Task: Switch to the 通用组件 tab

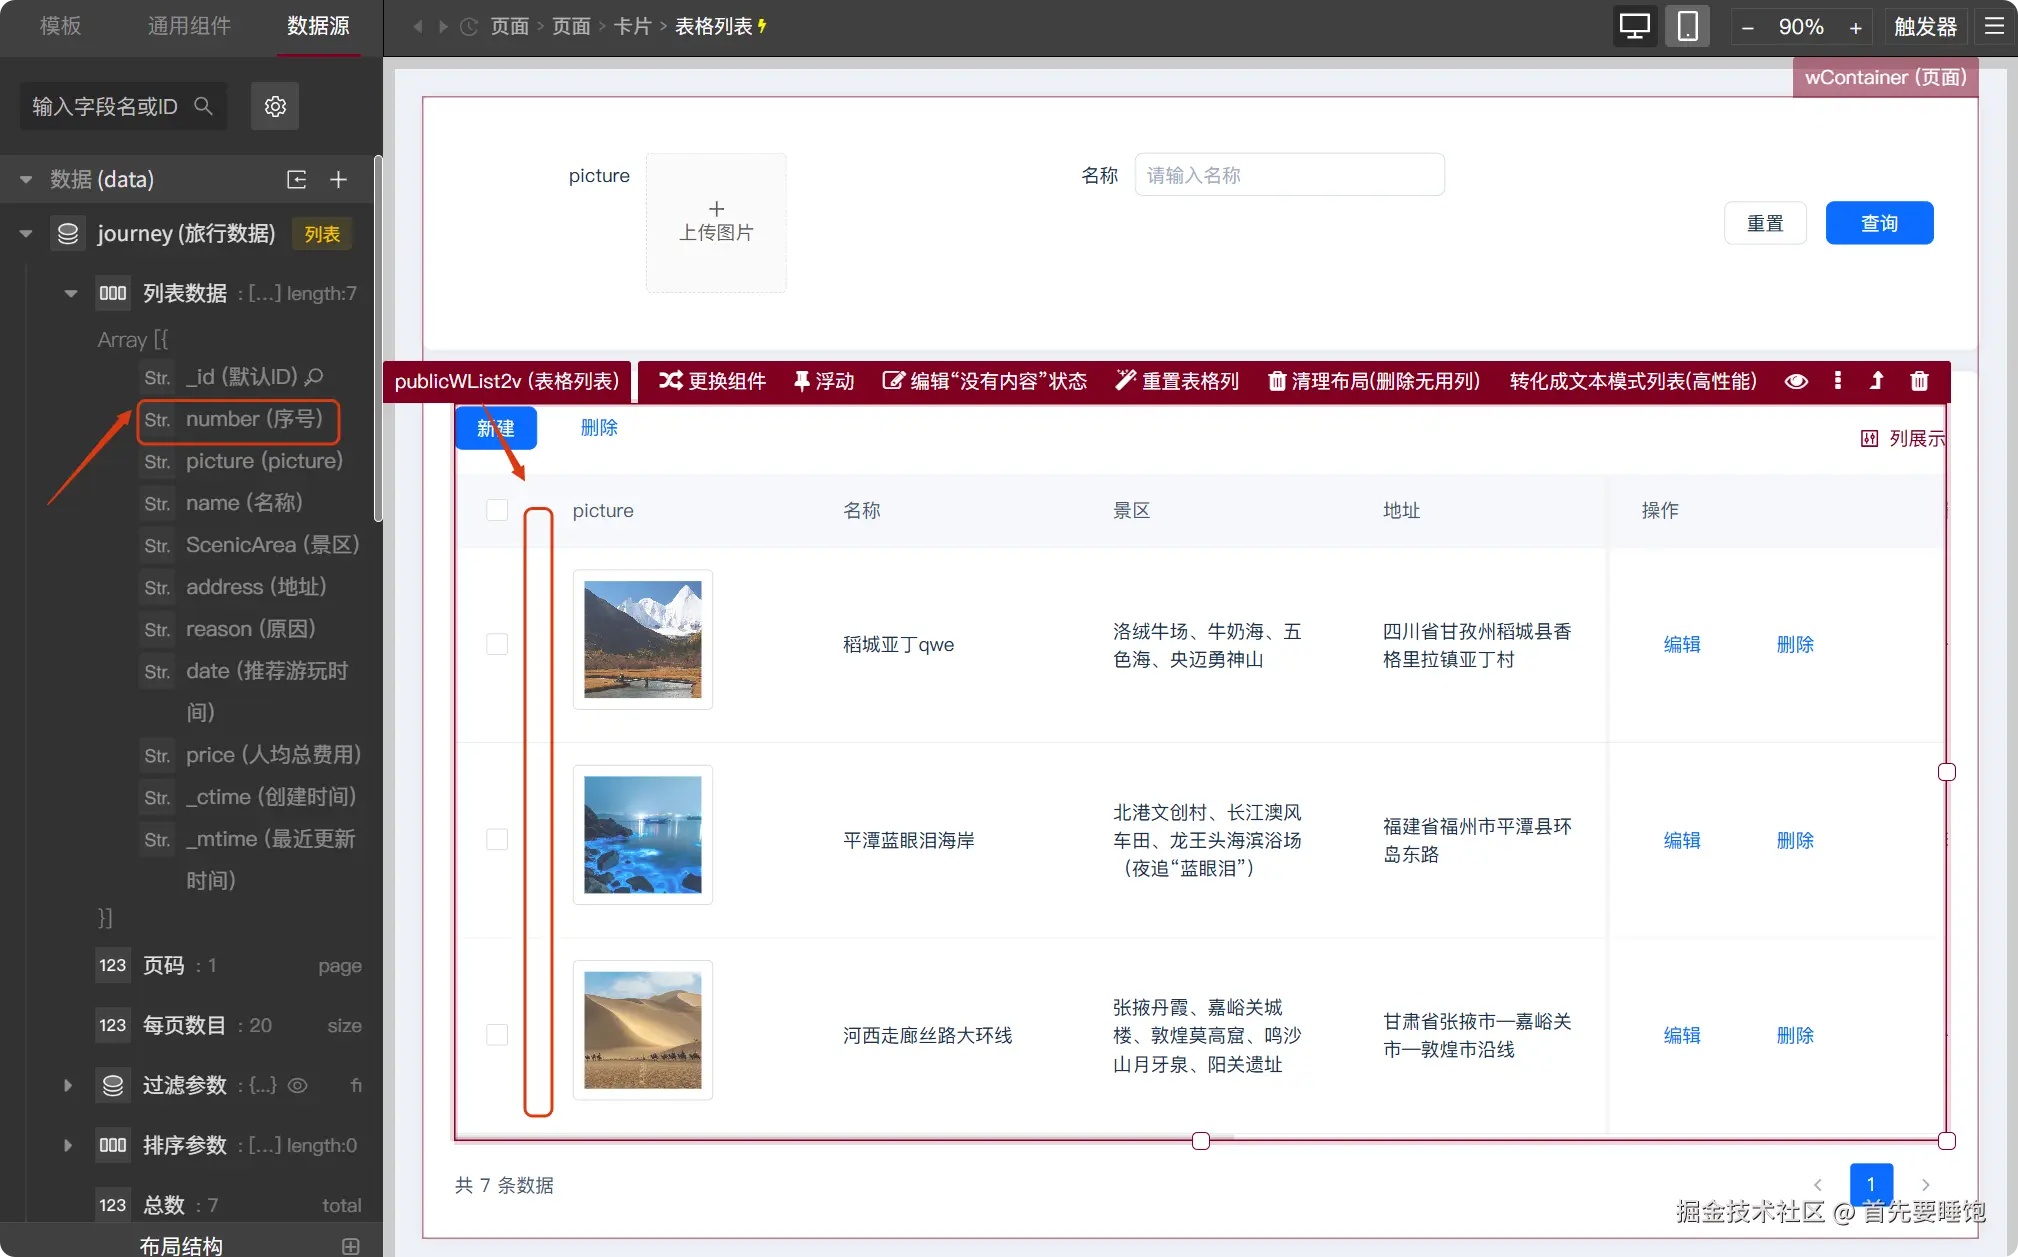Action: click(x=189, y=26)
